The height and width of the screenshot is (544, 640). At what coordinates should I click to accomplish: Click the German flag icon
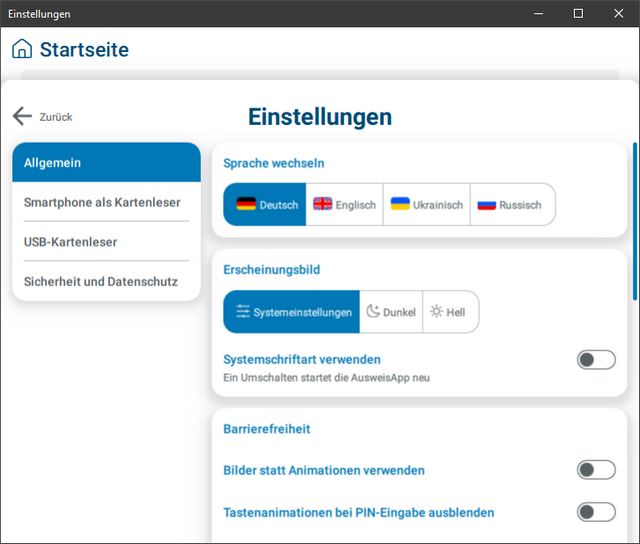tap(246, 204)
